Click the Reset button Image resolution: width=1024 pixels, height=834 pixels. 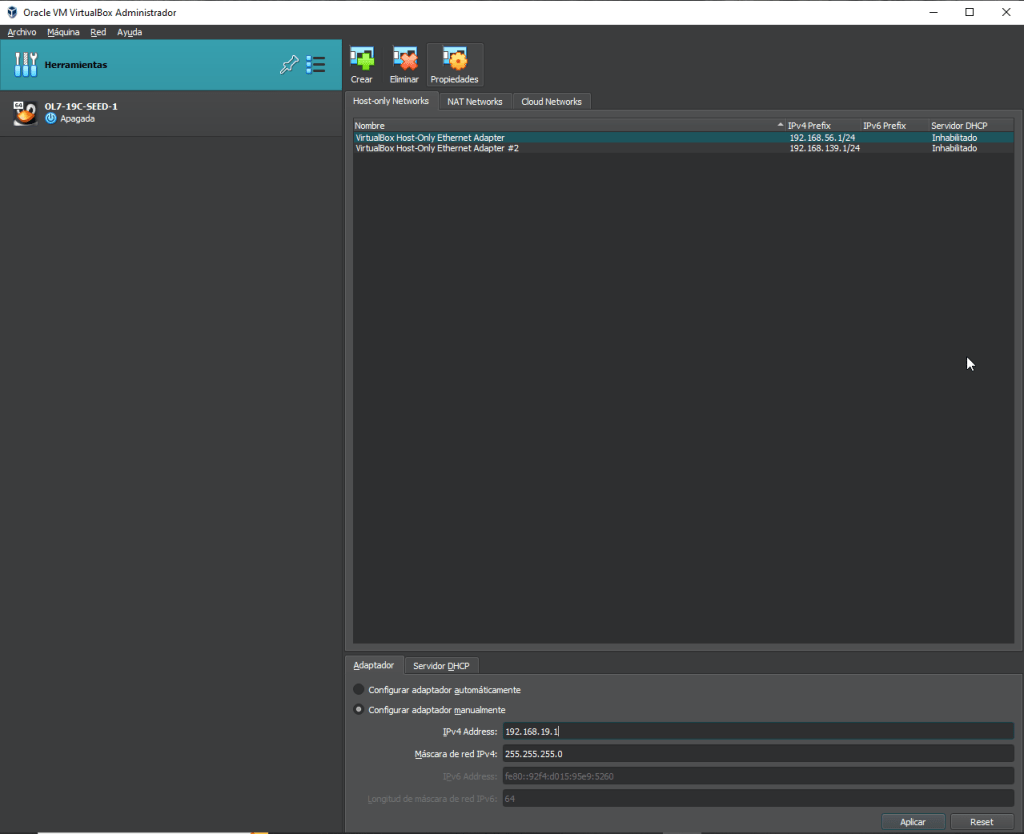coord(981,822)
